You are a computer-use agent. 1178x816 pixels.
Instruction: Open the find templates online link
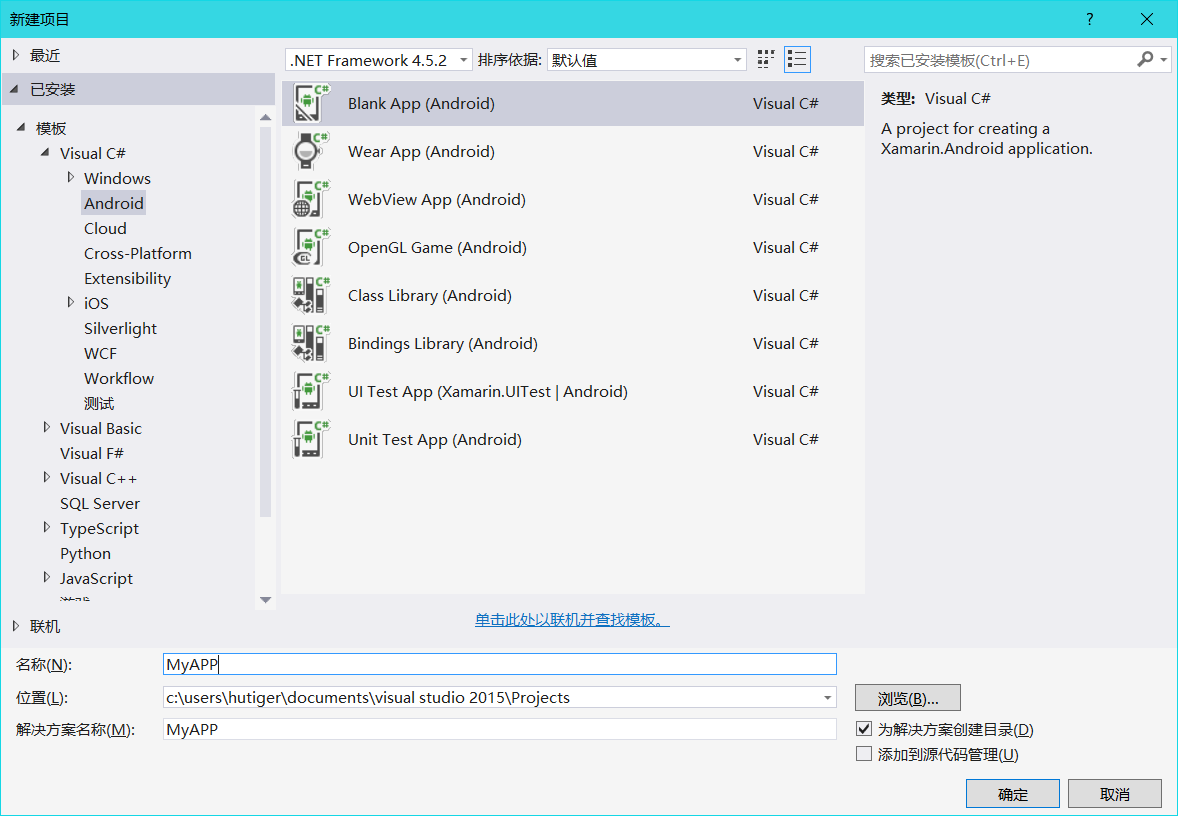[572, 620]
